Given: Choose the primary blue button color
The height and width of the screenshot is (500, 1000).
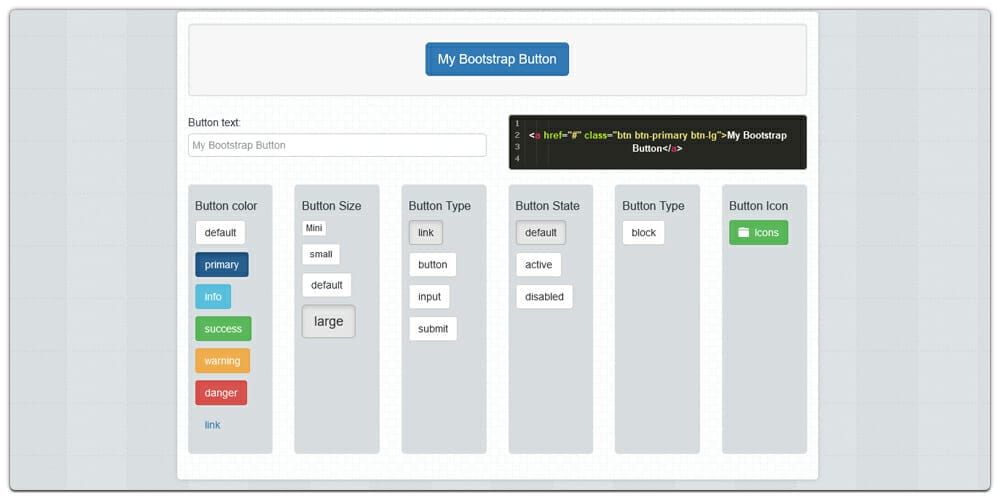Looking at the screenshot, I should pos(221,265).
